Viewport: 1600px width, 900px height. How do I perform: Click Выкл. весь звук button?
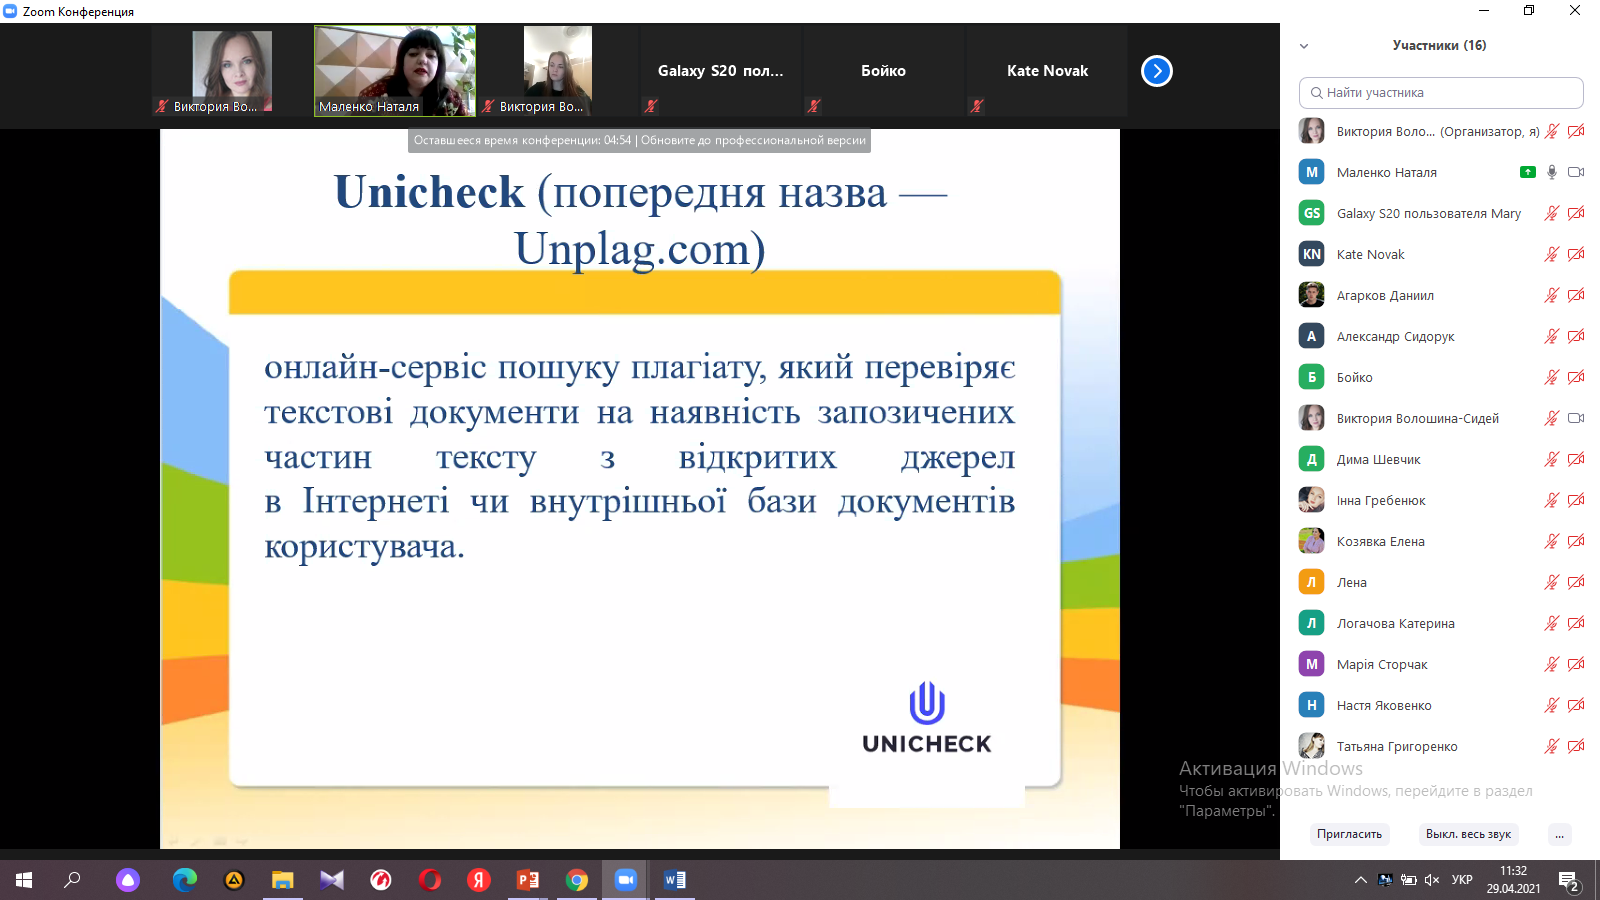(x=1468, y=834)
